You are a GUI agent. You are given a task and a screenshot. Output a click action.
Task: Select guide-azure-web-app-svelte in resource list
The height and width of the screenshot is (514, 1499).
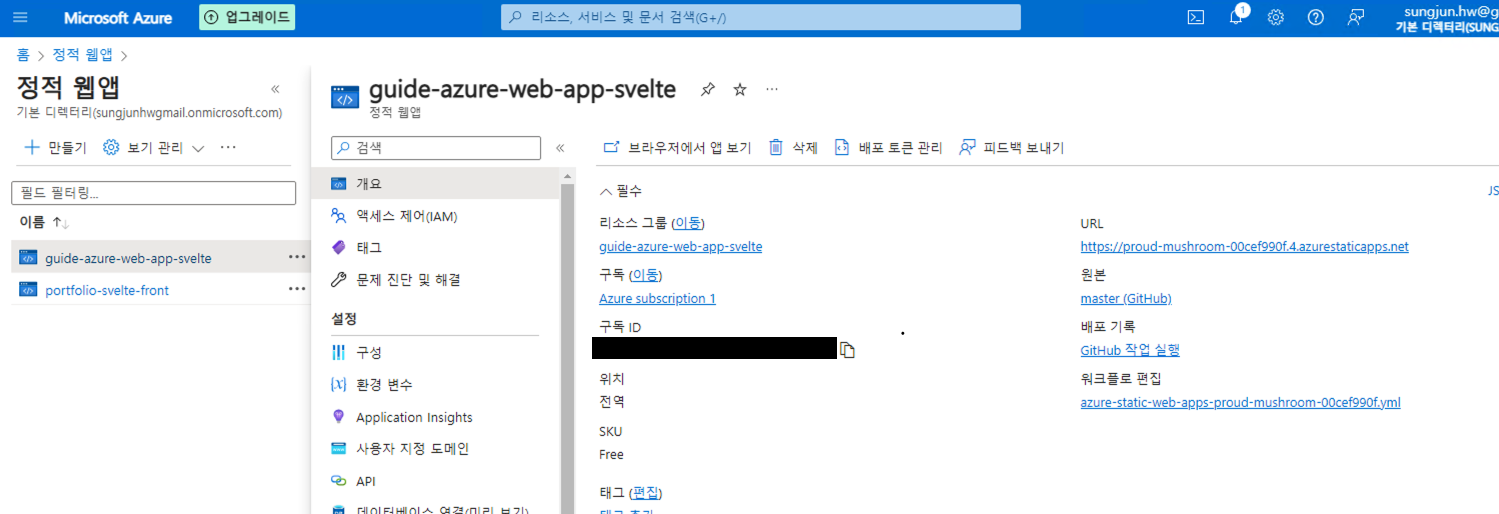pos(128,258)
